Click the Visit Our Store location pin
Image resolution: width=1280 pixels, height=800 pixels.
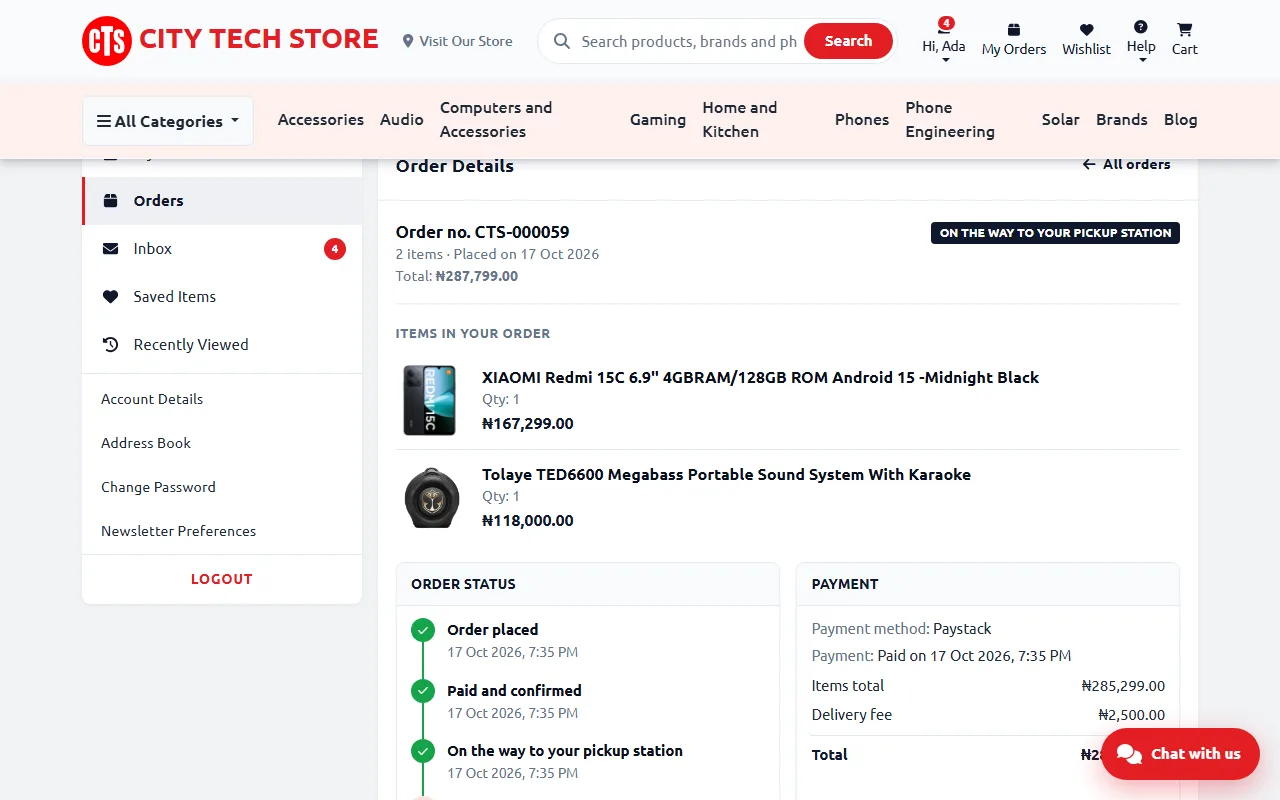(x=408, y=41)
